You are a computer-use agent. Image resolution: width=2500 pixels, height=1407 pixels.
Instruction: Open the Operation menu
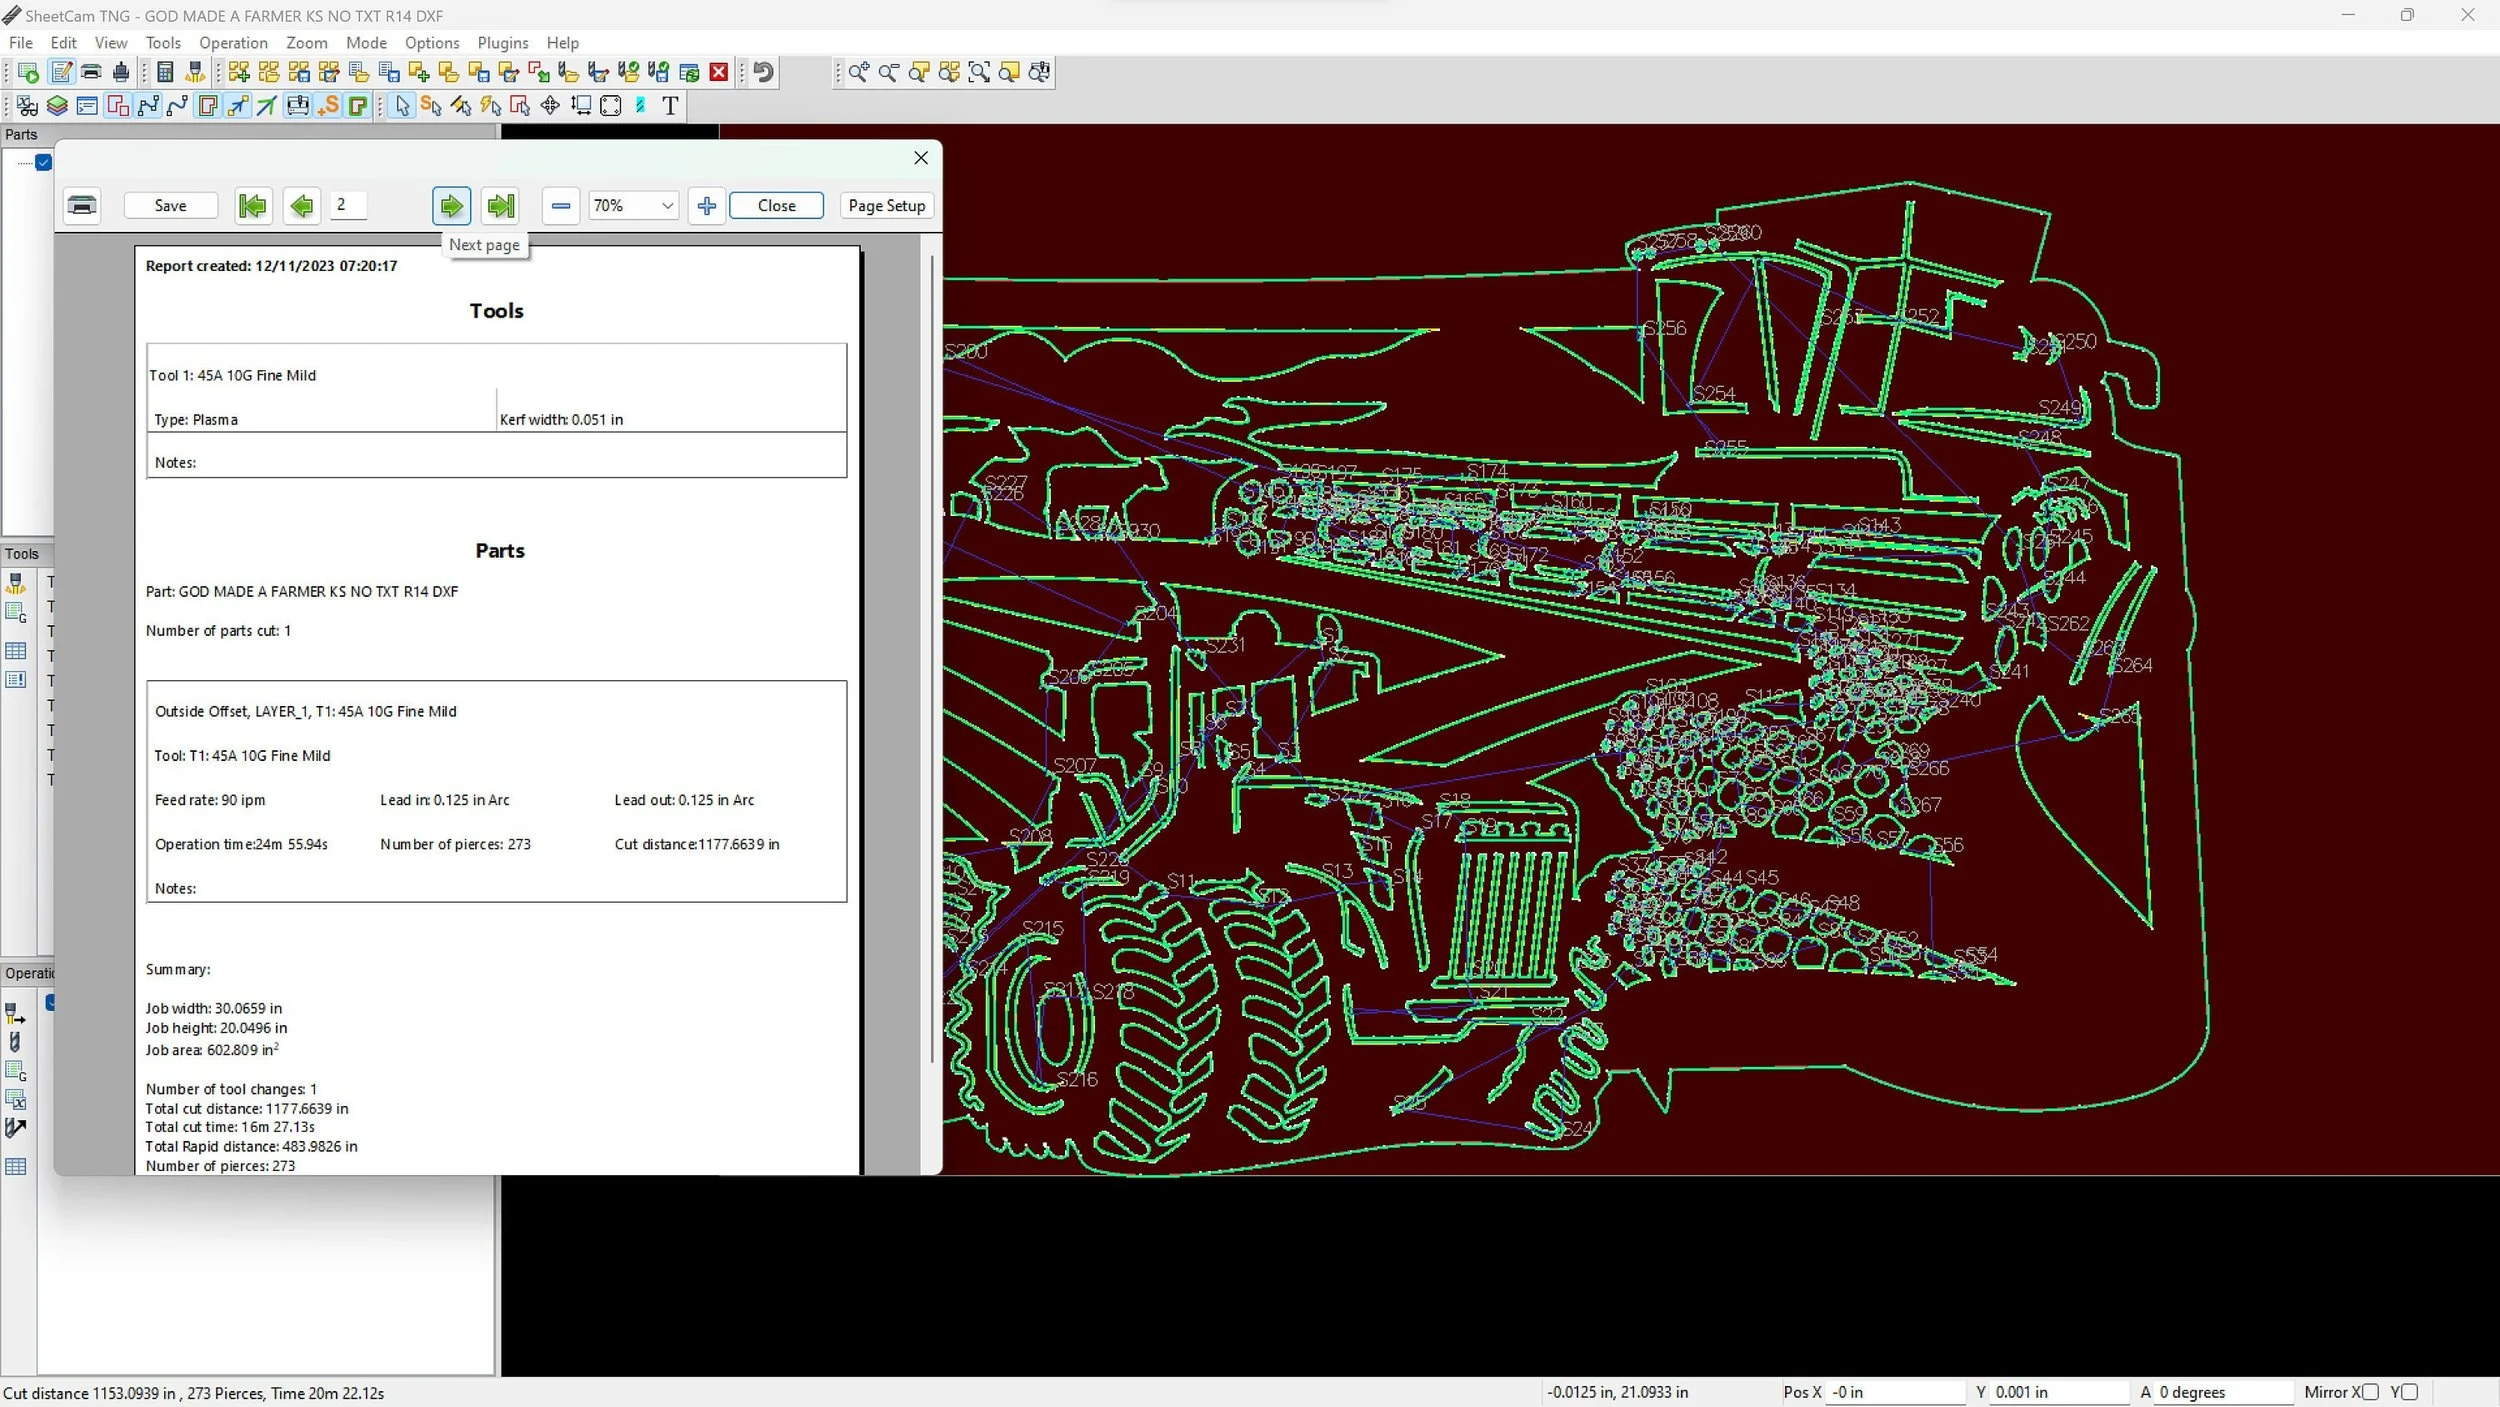[233, 43]
